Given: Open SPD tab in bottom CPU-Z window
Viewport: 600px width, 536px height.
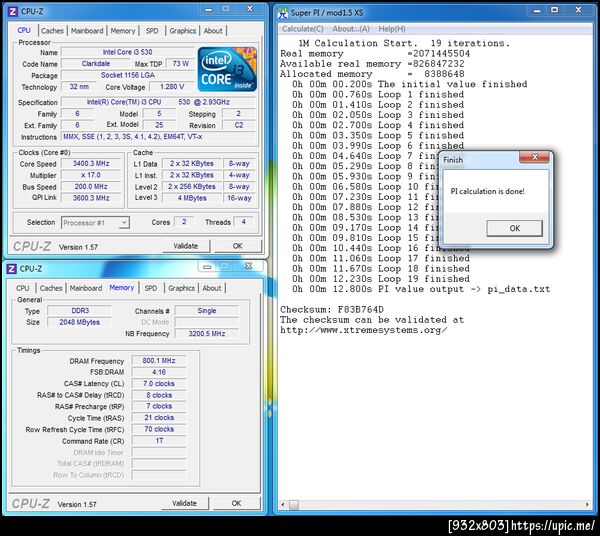Looking at the screenshot, I should click(x=151, y=288).
